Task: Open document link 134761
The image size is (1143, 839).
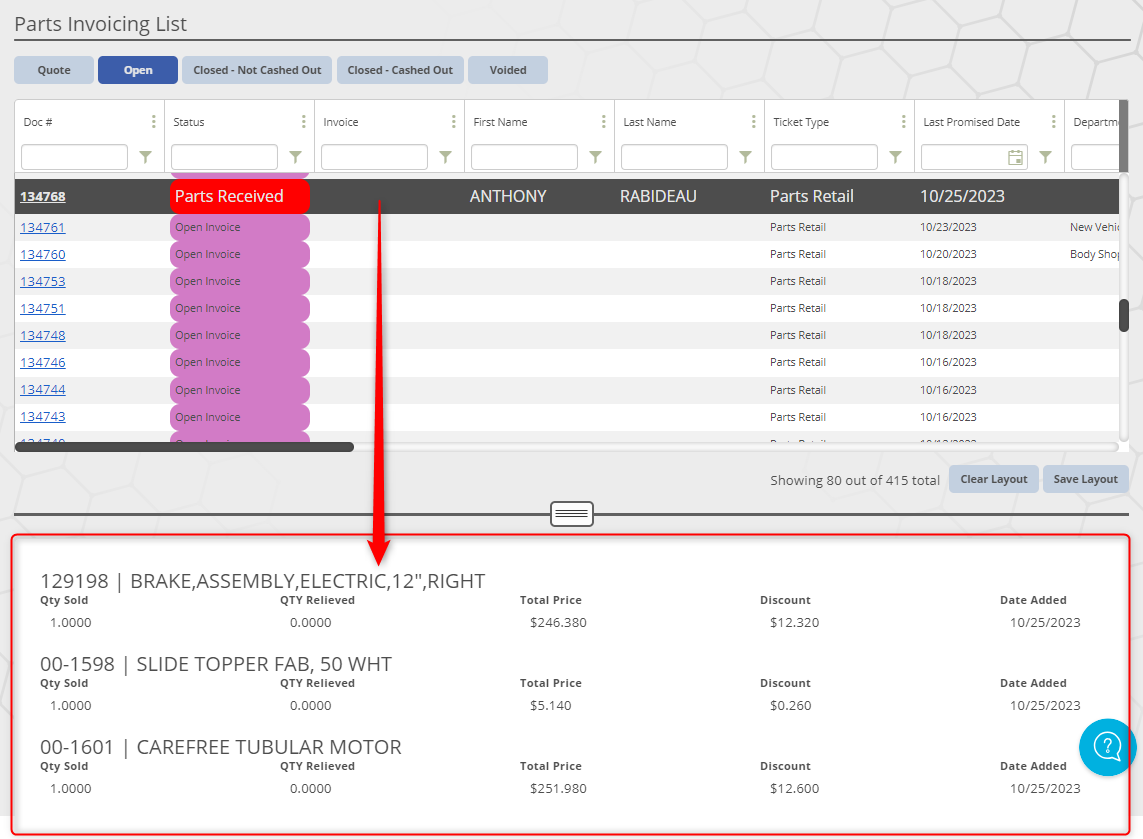Action: coord(43,227)
